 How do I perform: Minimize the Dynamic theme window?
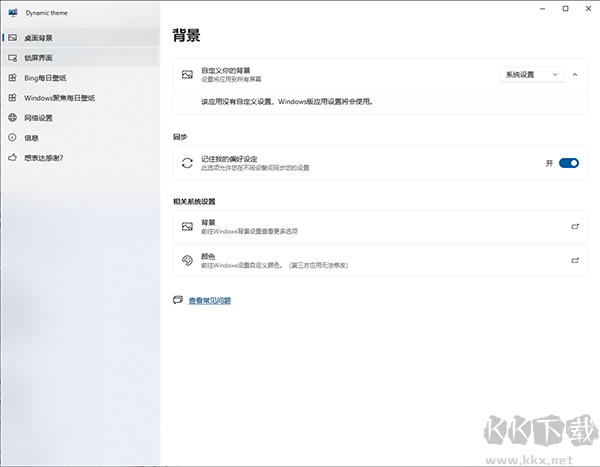tap(543, 9)
